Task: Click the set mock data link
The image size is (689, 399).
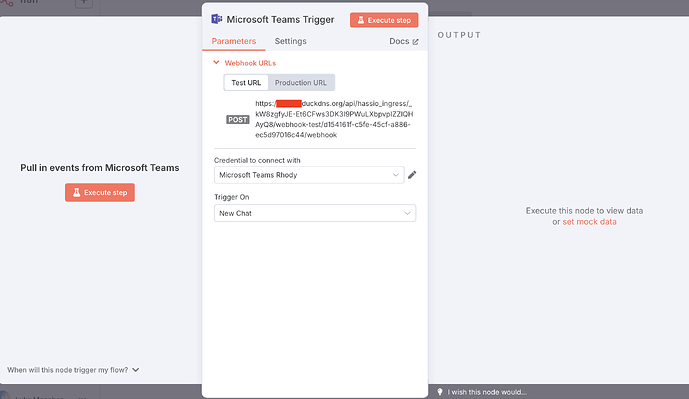Action: coord(589,222)
